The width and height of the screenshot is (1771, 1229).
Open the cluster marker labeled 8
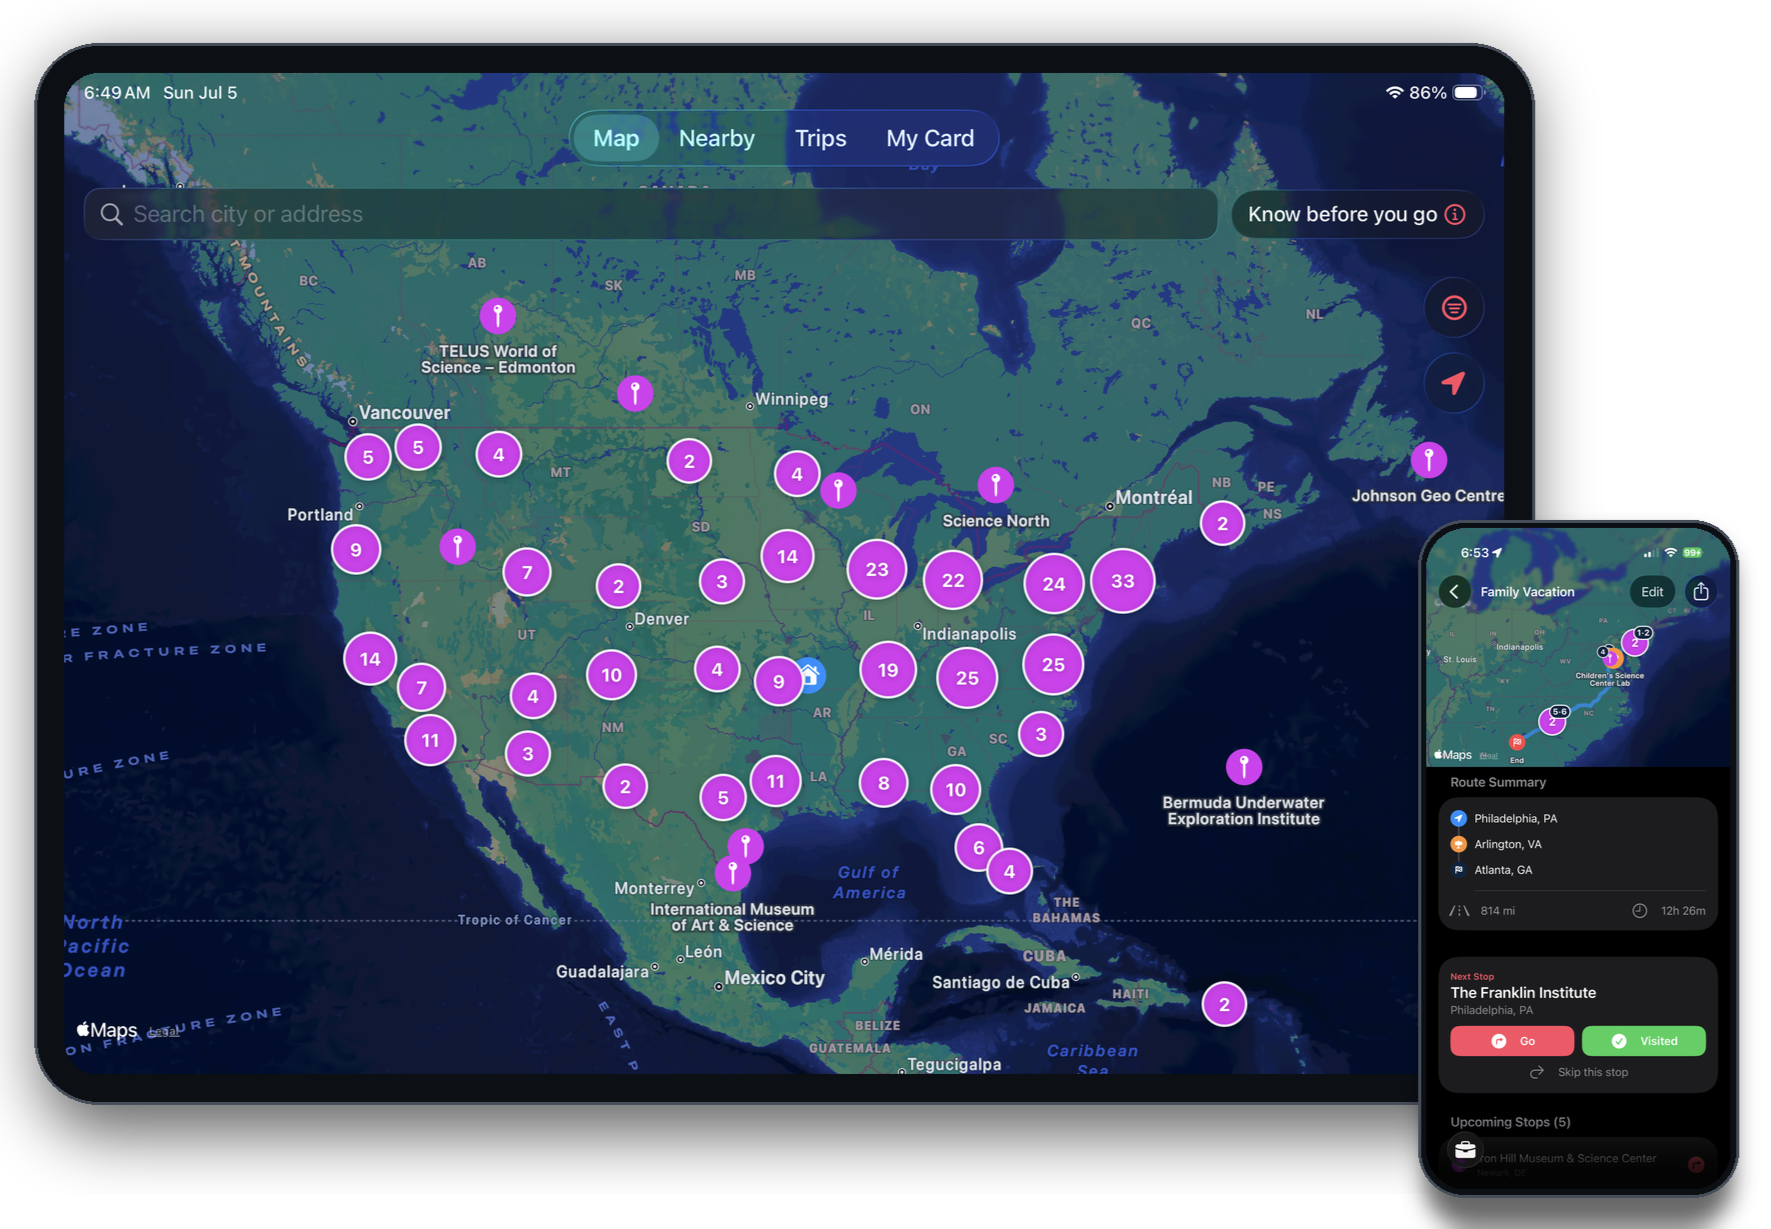[883, 783]
